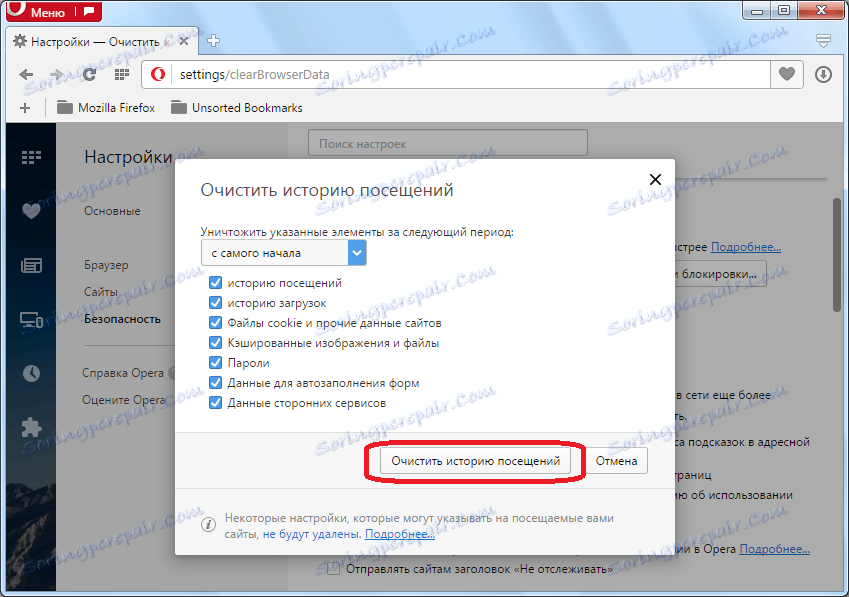Select Браузер settings section

tap(106, 265)
